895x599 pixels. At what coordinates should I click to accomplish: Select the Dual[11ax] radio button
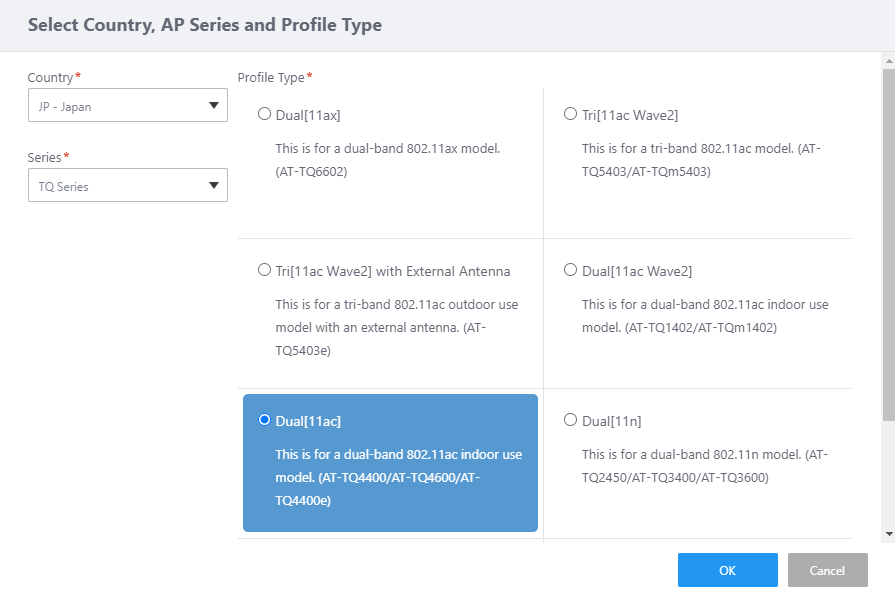pos(264,114)
